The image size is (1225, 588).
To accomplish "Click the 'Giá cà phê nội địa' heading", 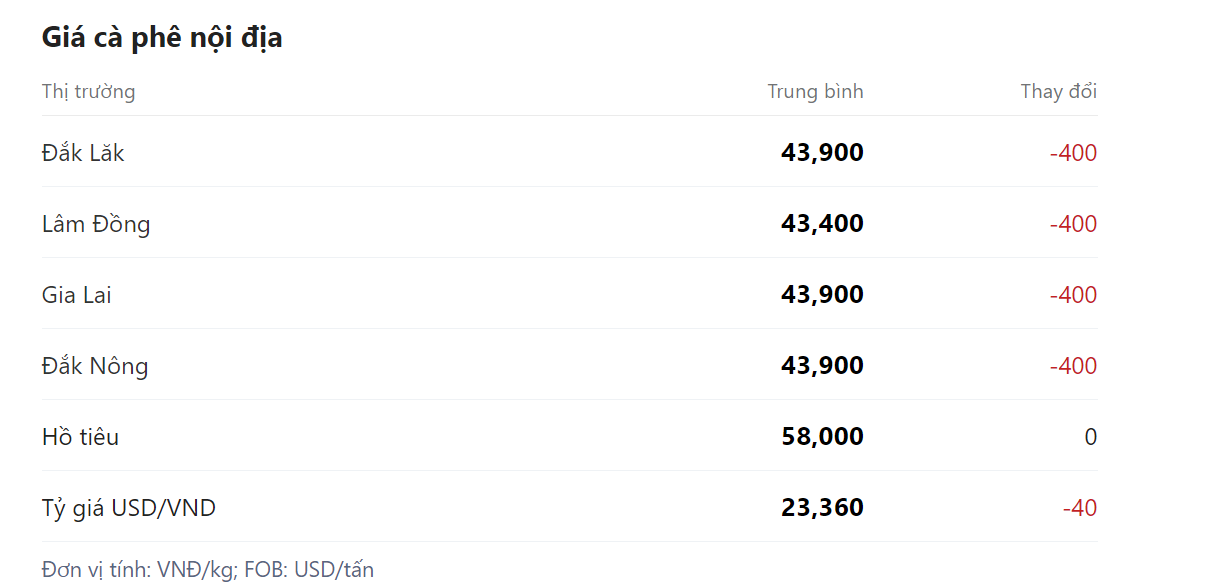I will pos(162,38).
